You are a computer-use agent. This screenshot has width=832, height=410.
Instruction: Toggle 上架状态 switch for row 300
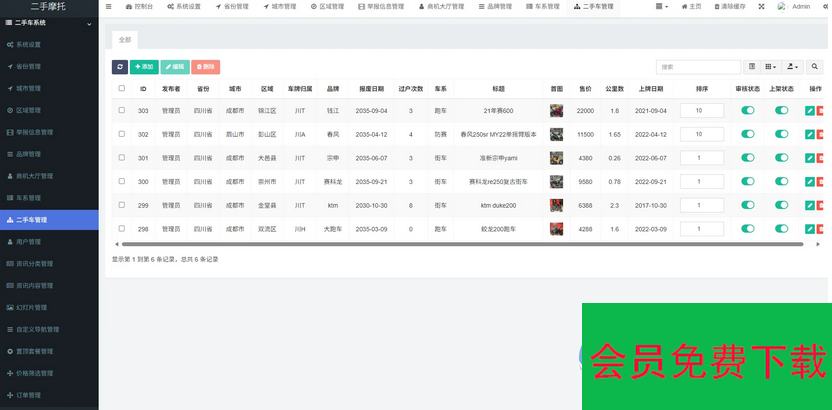coord(782,181)
